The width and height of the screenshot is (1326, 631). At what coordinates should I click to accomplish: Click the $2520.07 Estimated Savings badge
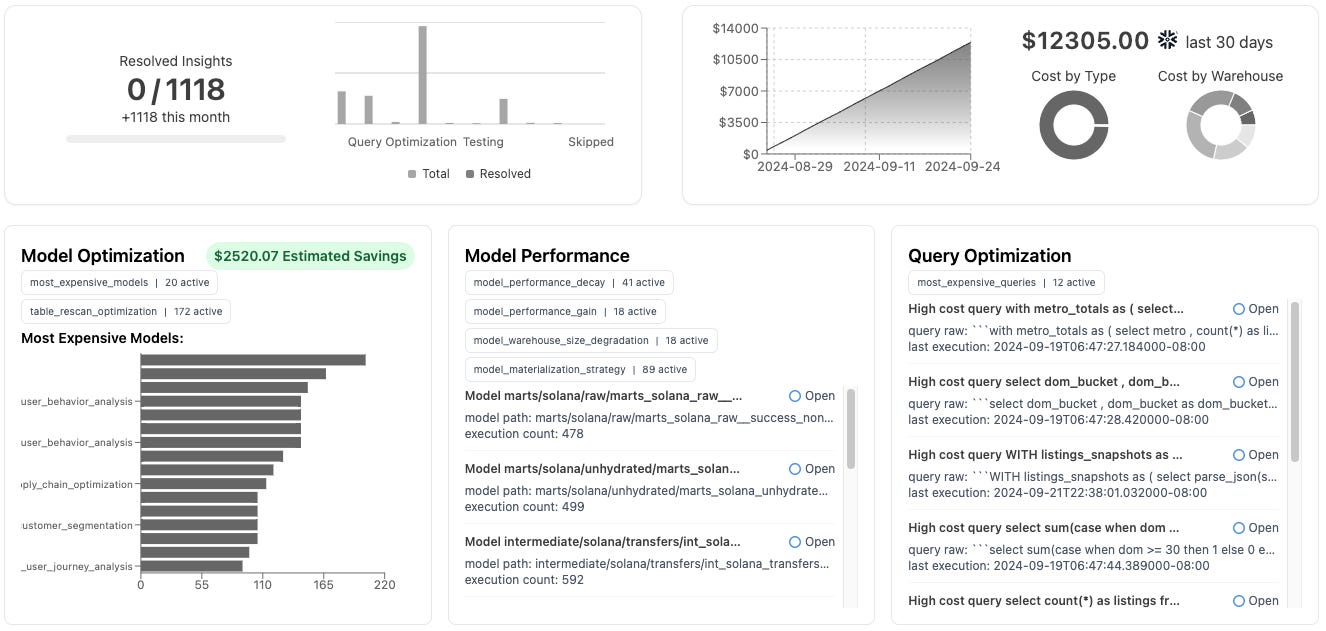coord(310,256)
